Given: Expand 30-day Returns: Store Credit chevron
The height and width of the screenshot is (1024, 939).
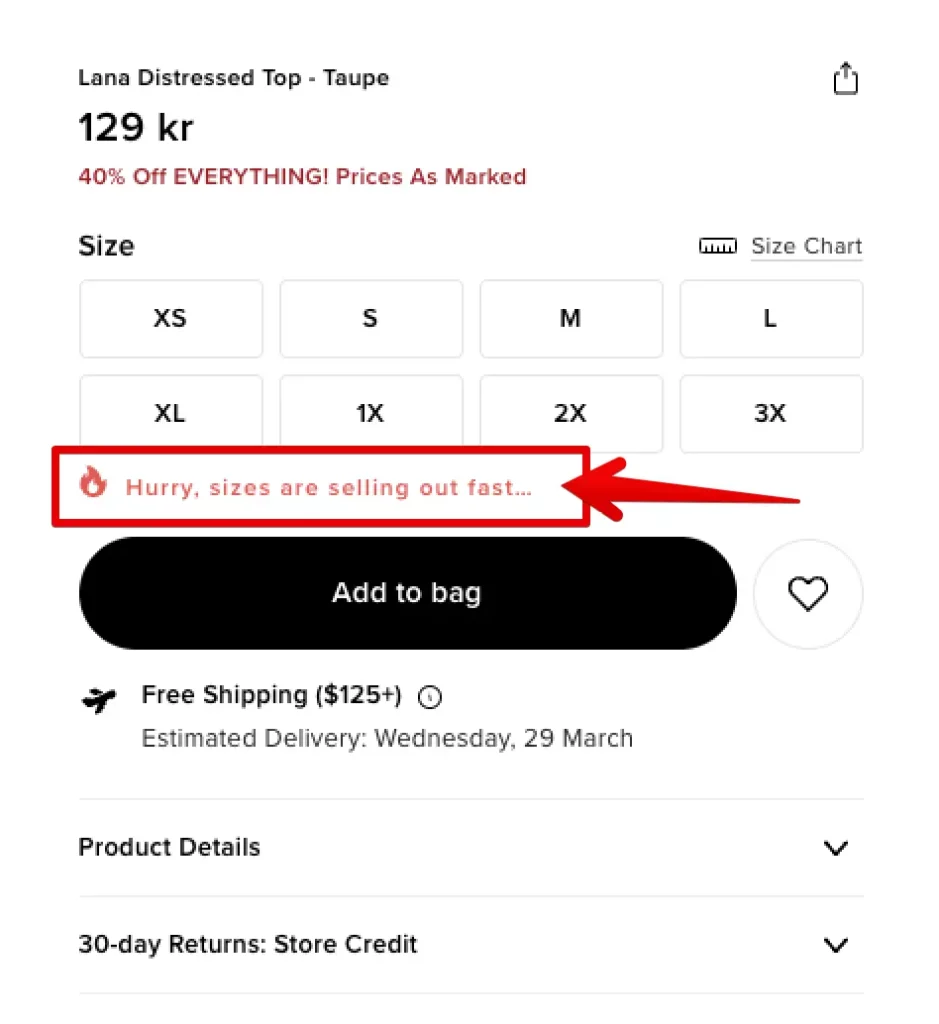Looking at the screenshot, I should coord(836,944).
